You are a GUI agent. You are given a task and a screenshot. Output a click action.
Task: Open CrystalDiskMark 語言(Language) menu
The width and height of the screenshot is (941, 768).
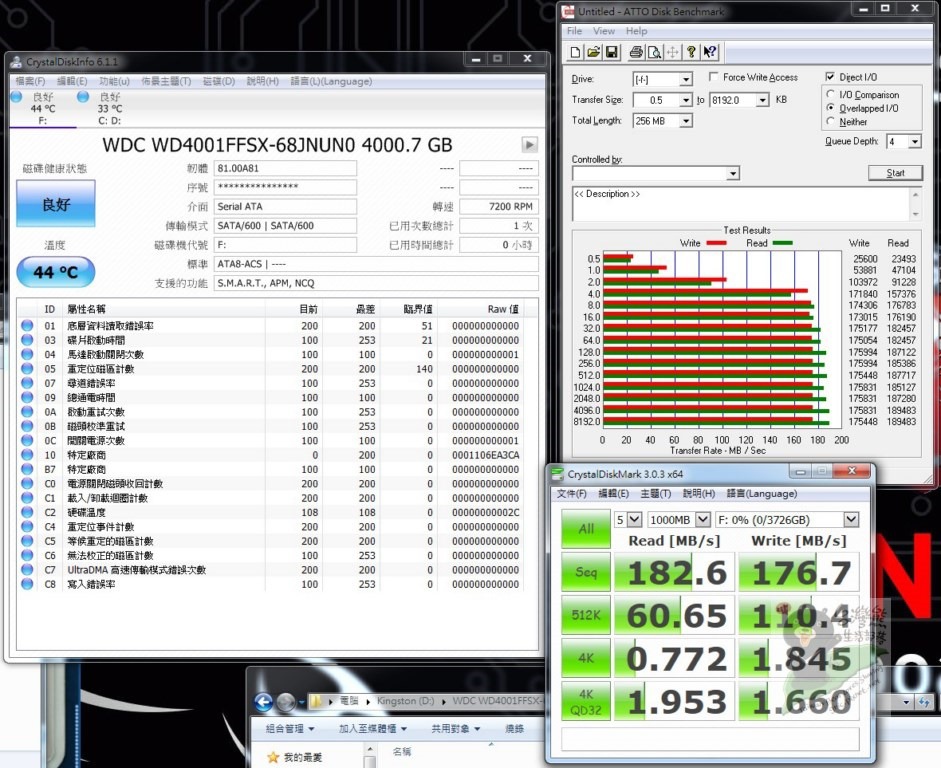click(x=762, y=494)
